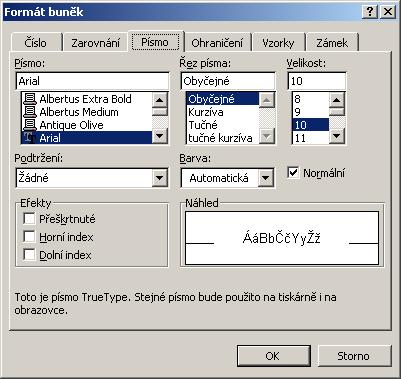The height and width of the screenshot is (379, 401).
Task: Click the printer icon beside Antique Olive
Action: (x=30, y=125)
